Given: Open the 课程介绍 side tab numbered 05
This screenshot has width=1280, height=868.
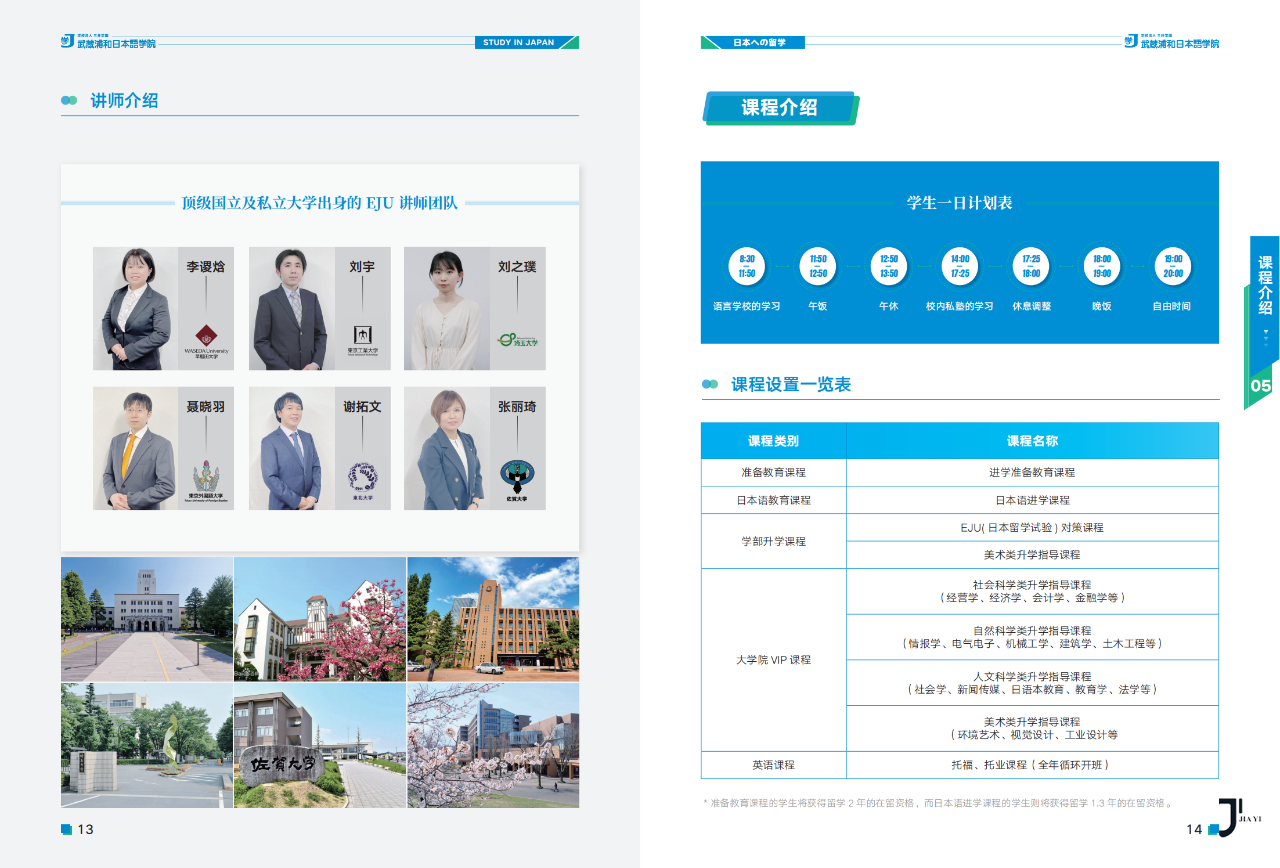Looking at the screenshot, I should [1262, 322].
